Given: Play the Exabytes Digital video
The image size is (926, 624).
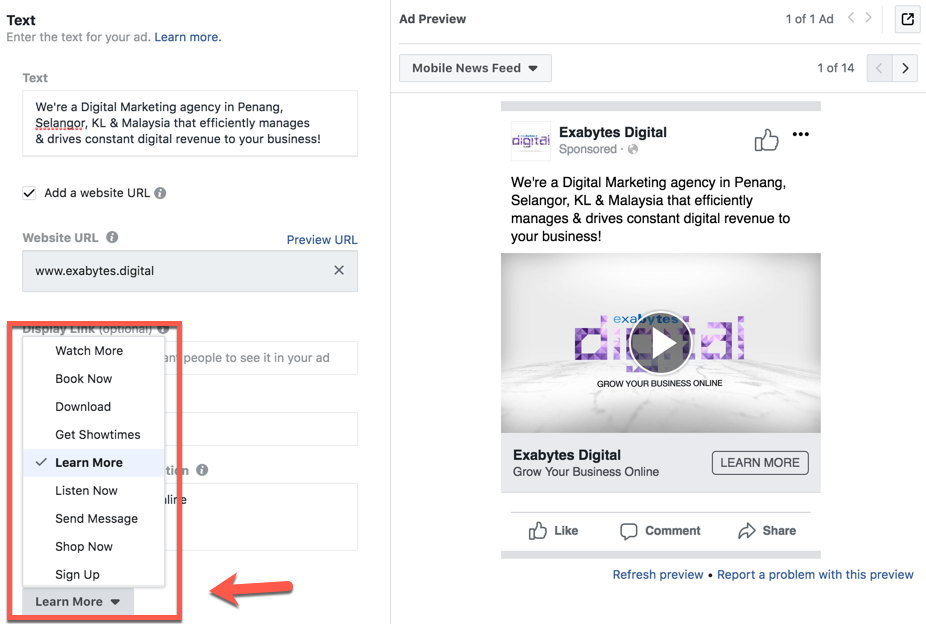Looking at the screenshot, I should [x=660, y=343].
